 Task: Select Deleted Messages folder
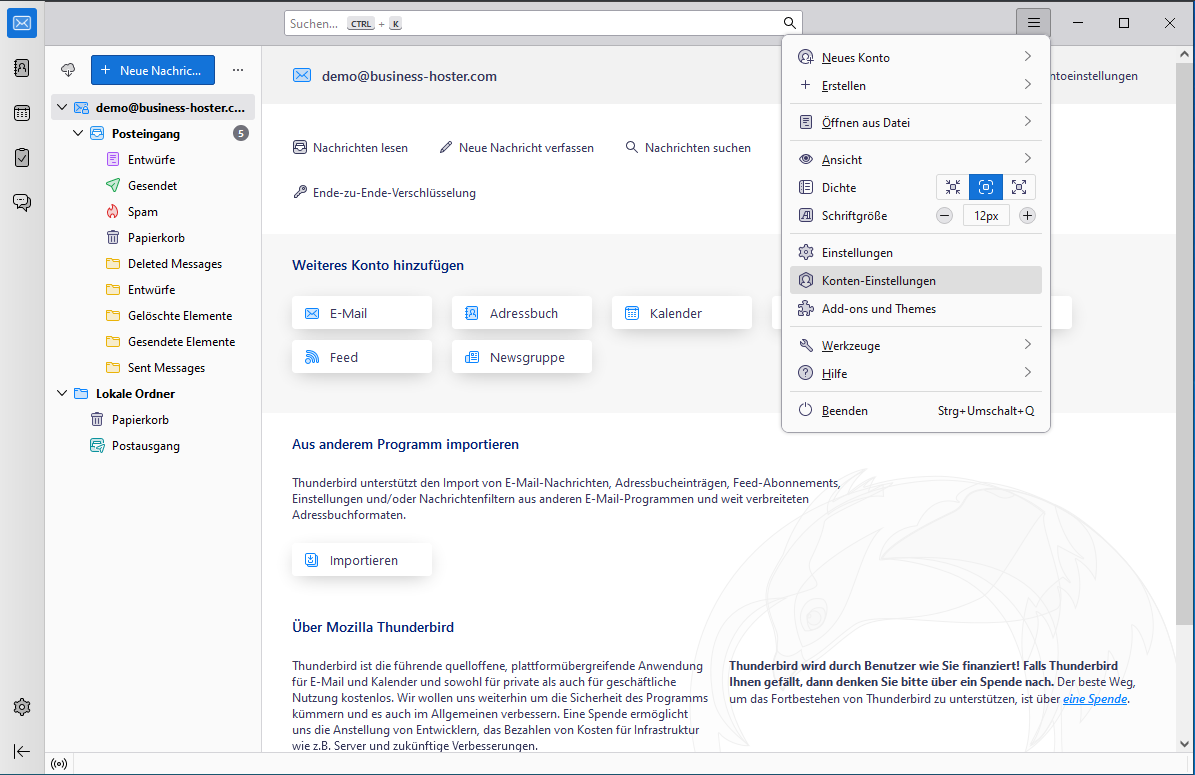[153, 264]
